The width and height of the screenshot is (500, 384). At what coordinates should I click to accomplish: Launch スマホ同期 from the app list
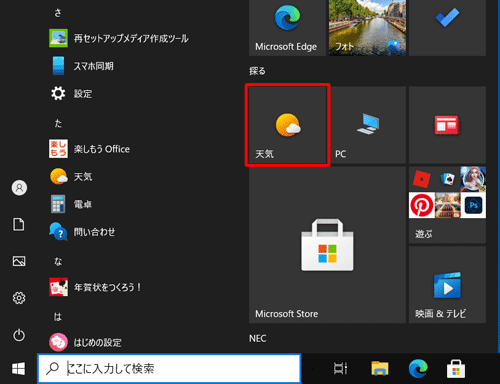[x=82, y=66]
